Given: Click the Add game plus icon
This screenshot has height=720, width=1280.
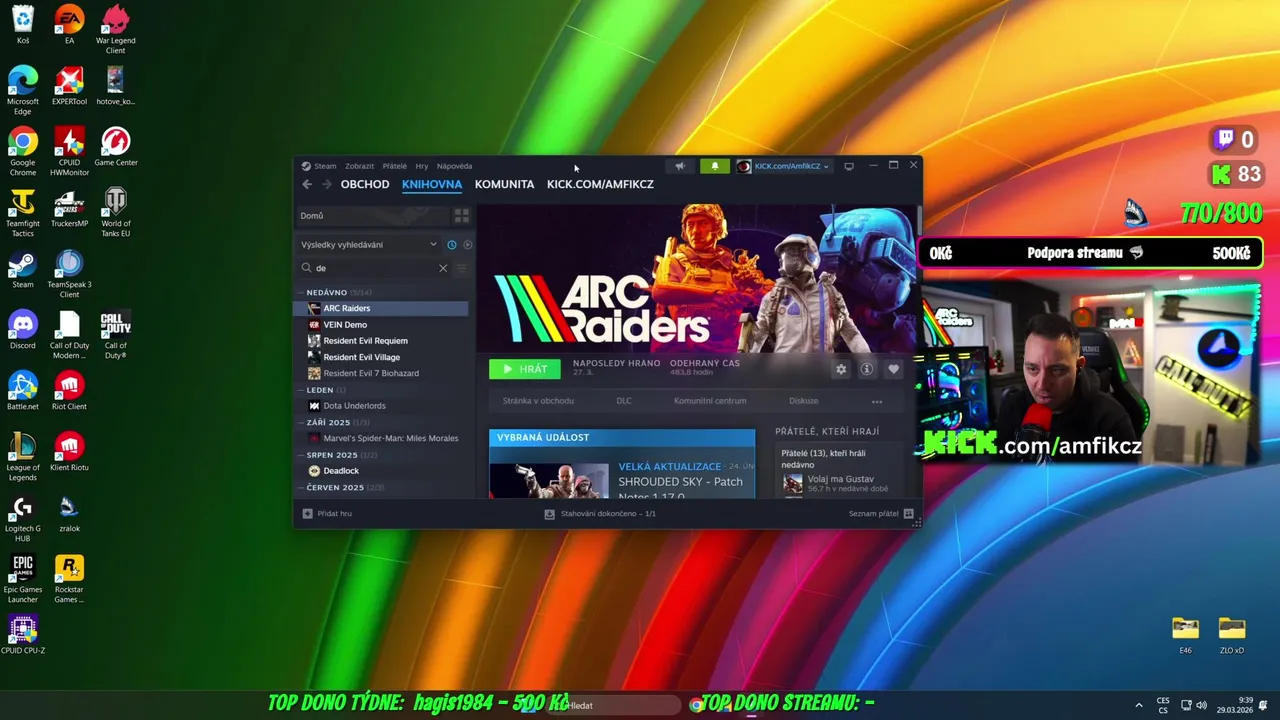Looking at the screenshot, I should (x=308, y=513).
